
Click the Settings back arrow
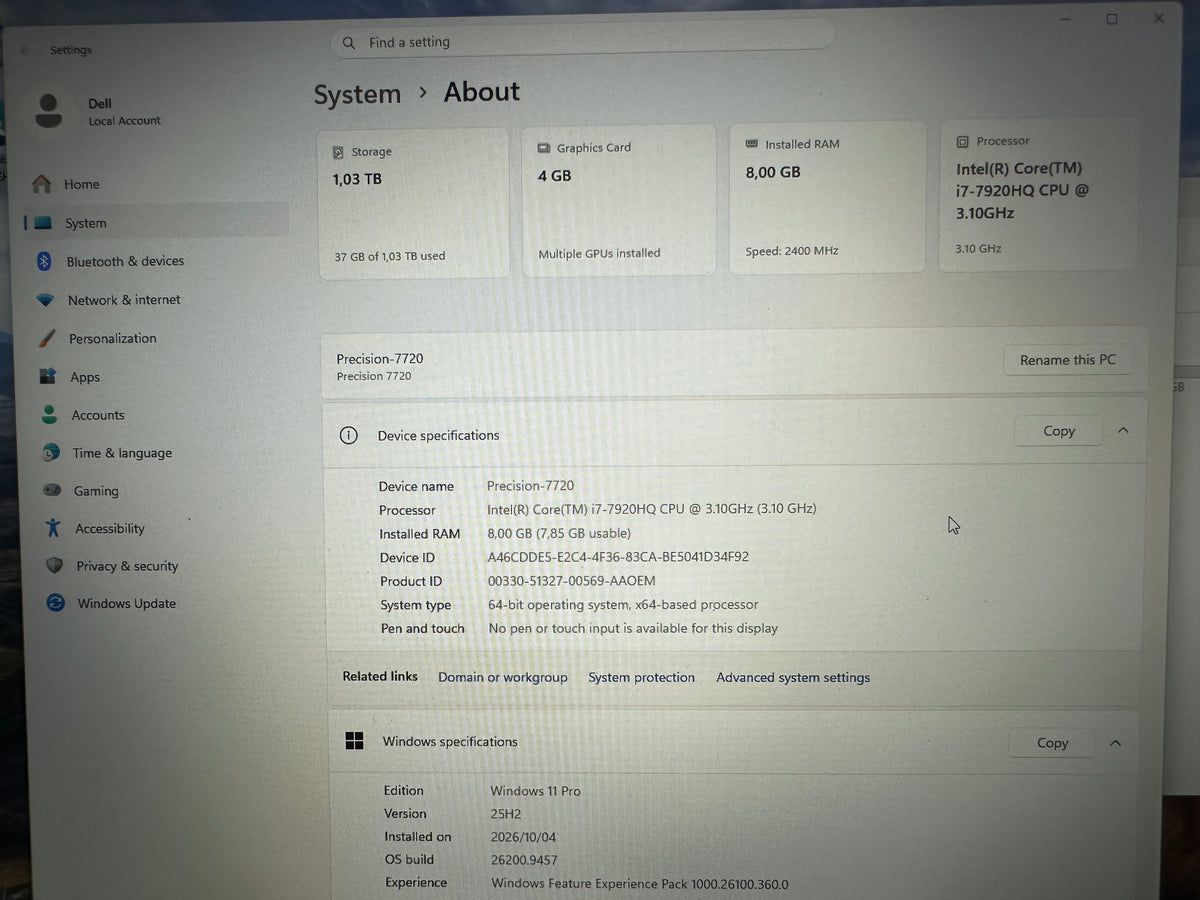[x=25, y=50]
